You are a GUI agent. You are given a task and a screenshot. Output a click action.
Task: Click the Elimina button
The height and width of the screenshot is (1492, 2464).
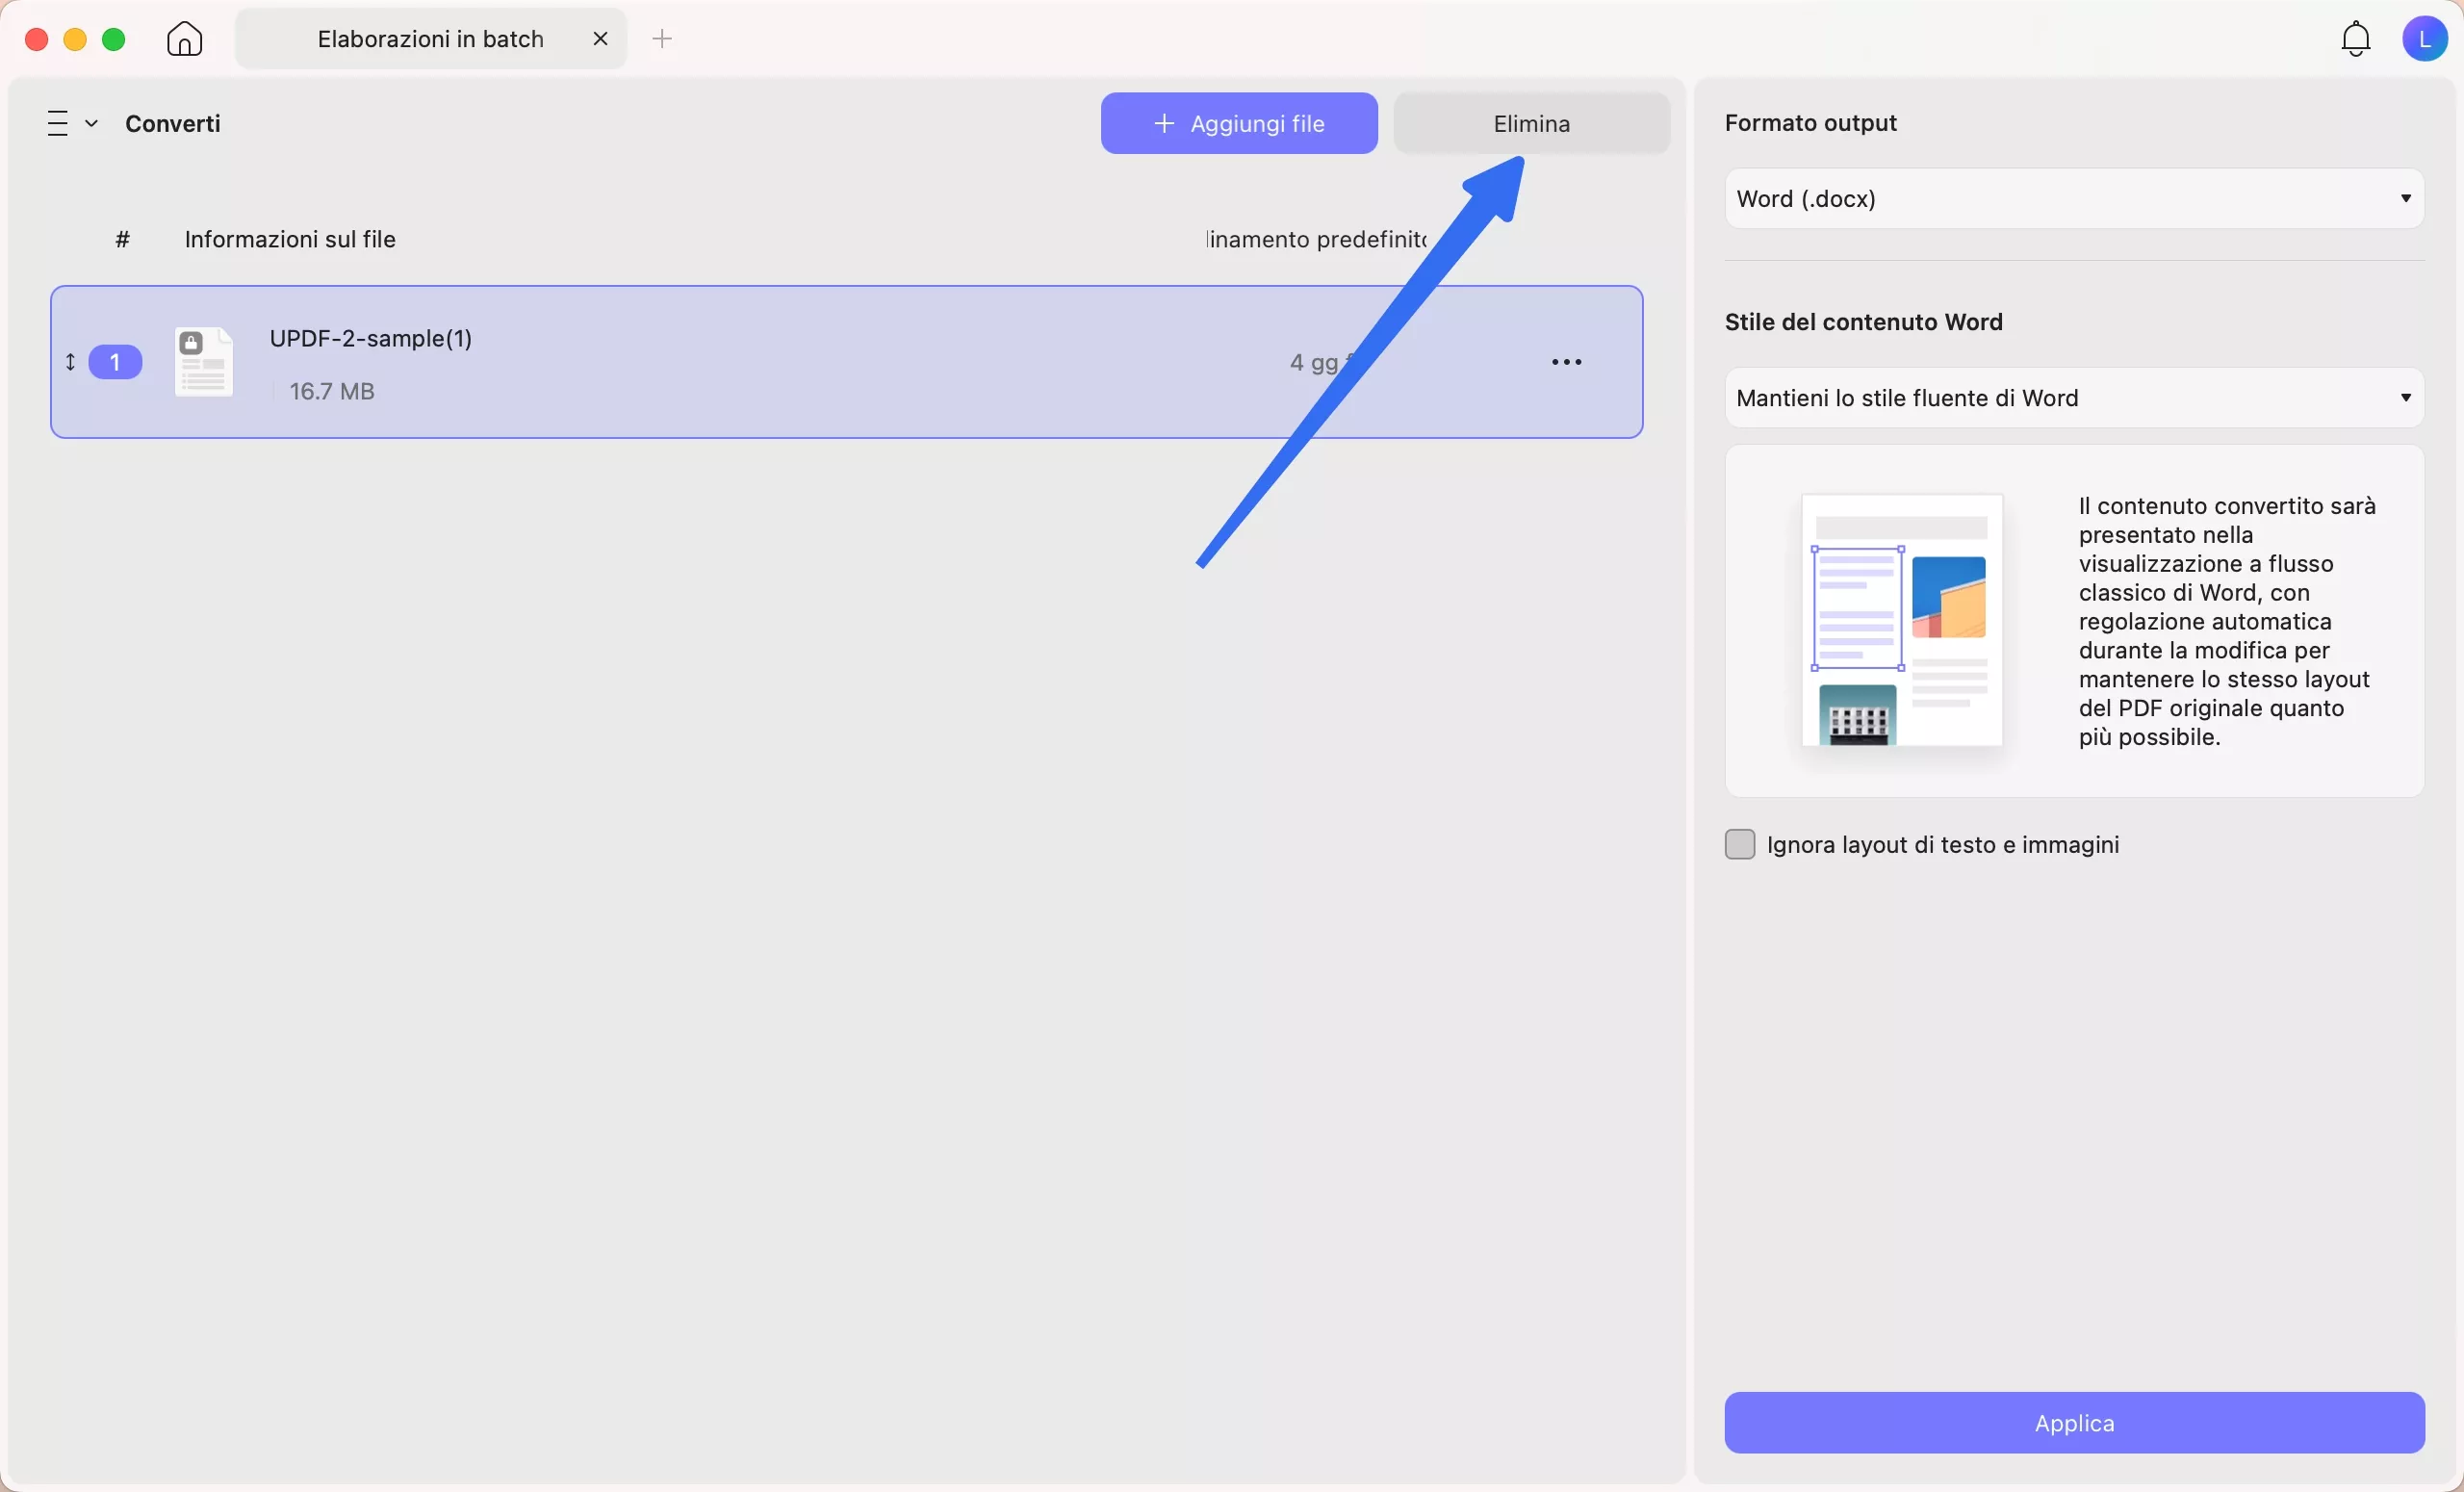(1531, 123)
